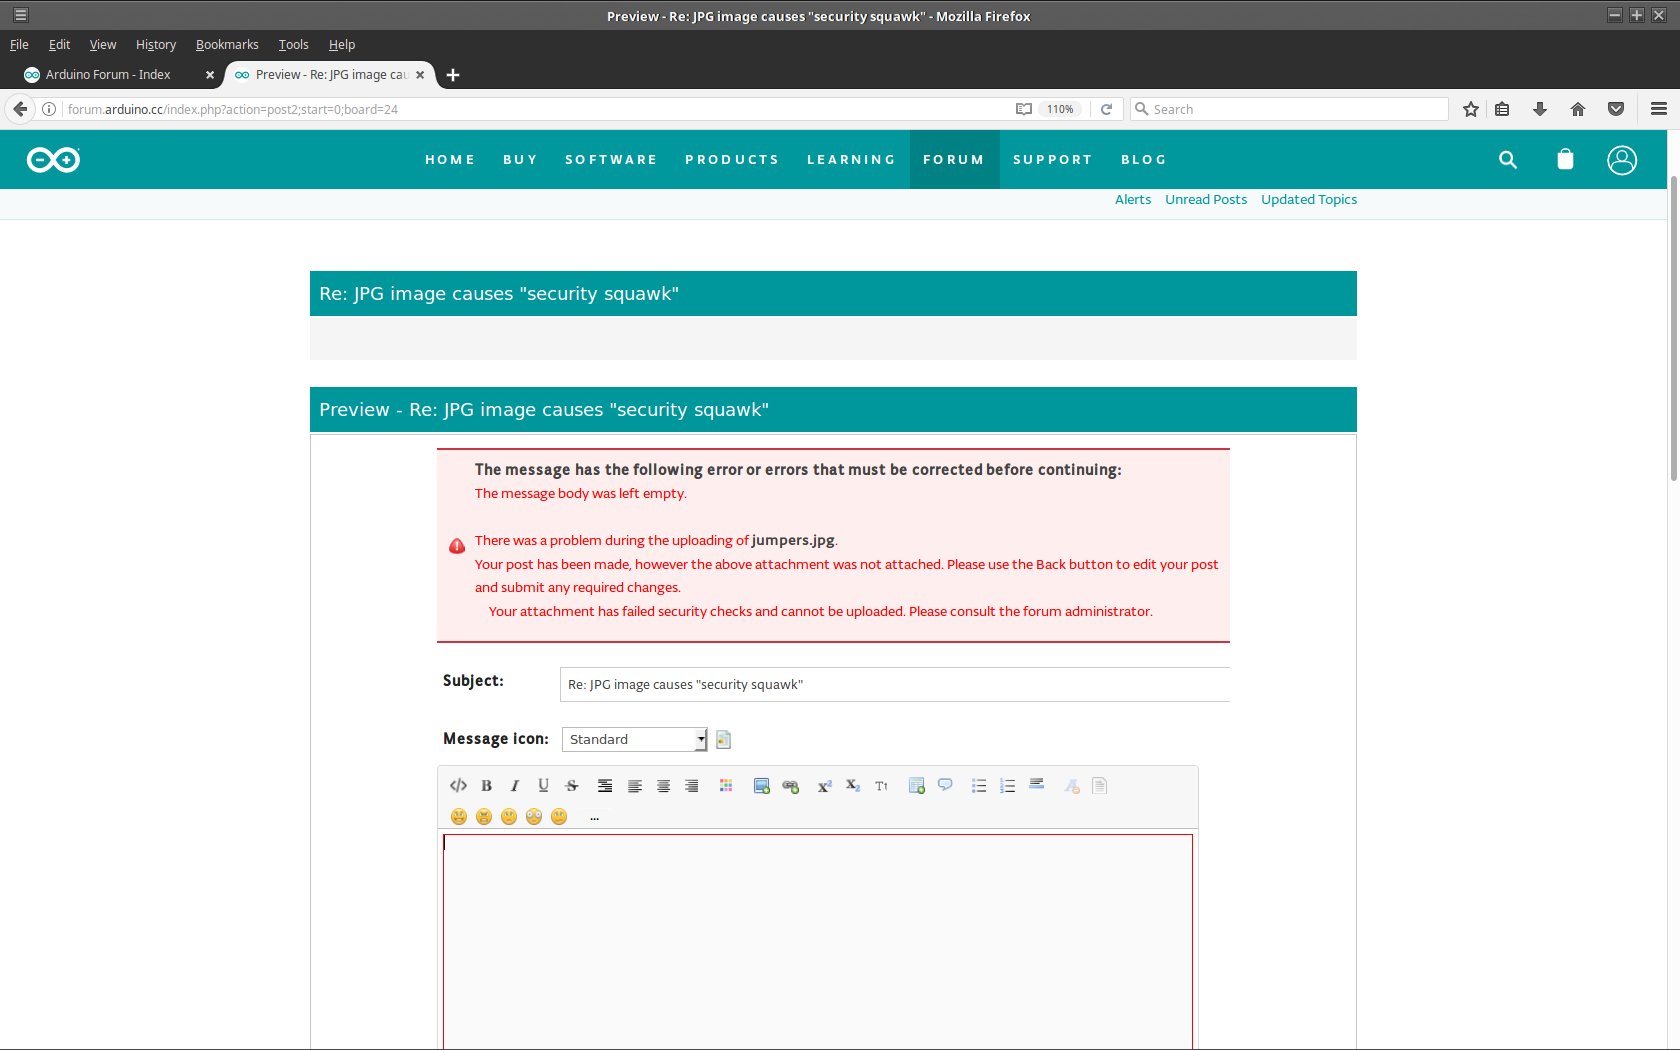Open a new browser tab
Image resolution: width=1680 pixels, height=1050 pixels.
(x=453, y=75)
